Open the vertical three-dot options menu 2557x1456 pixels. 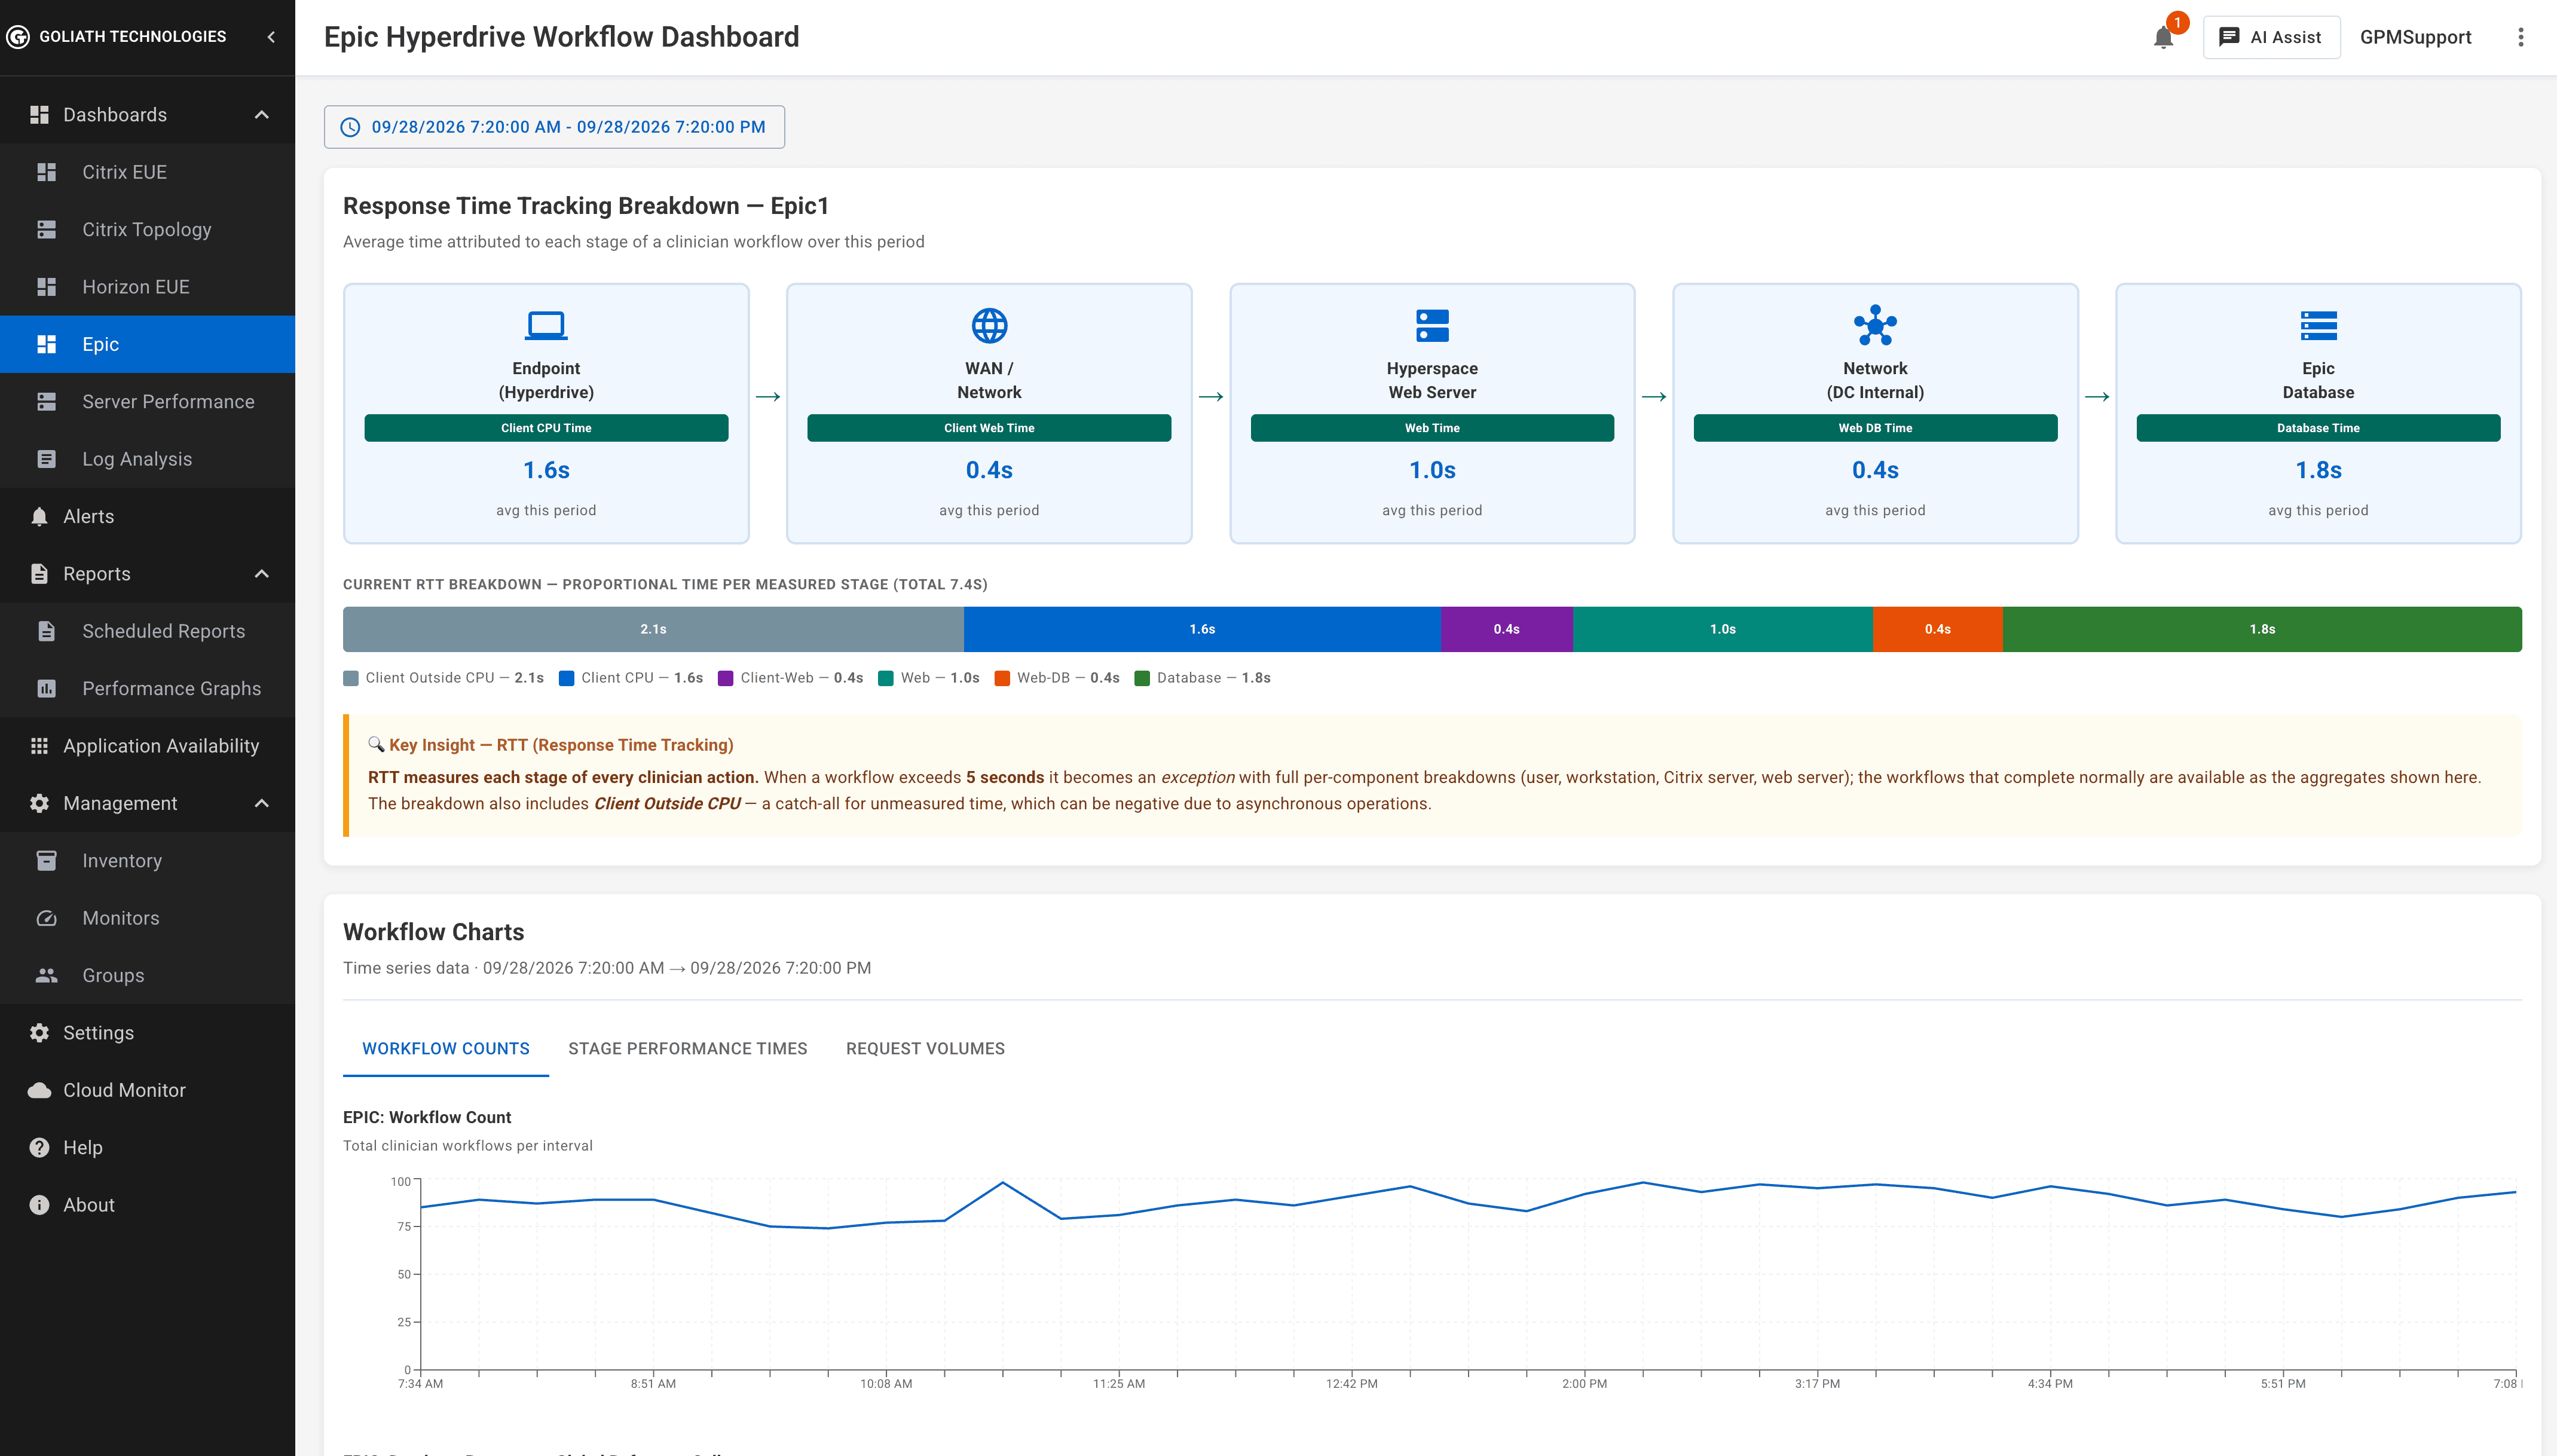(2520, 37)
